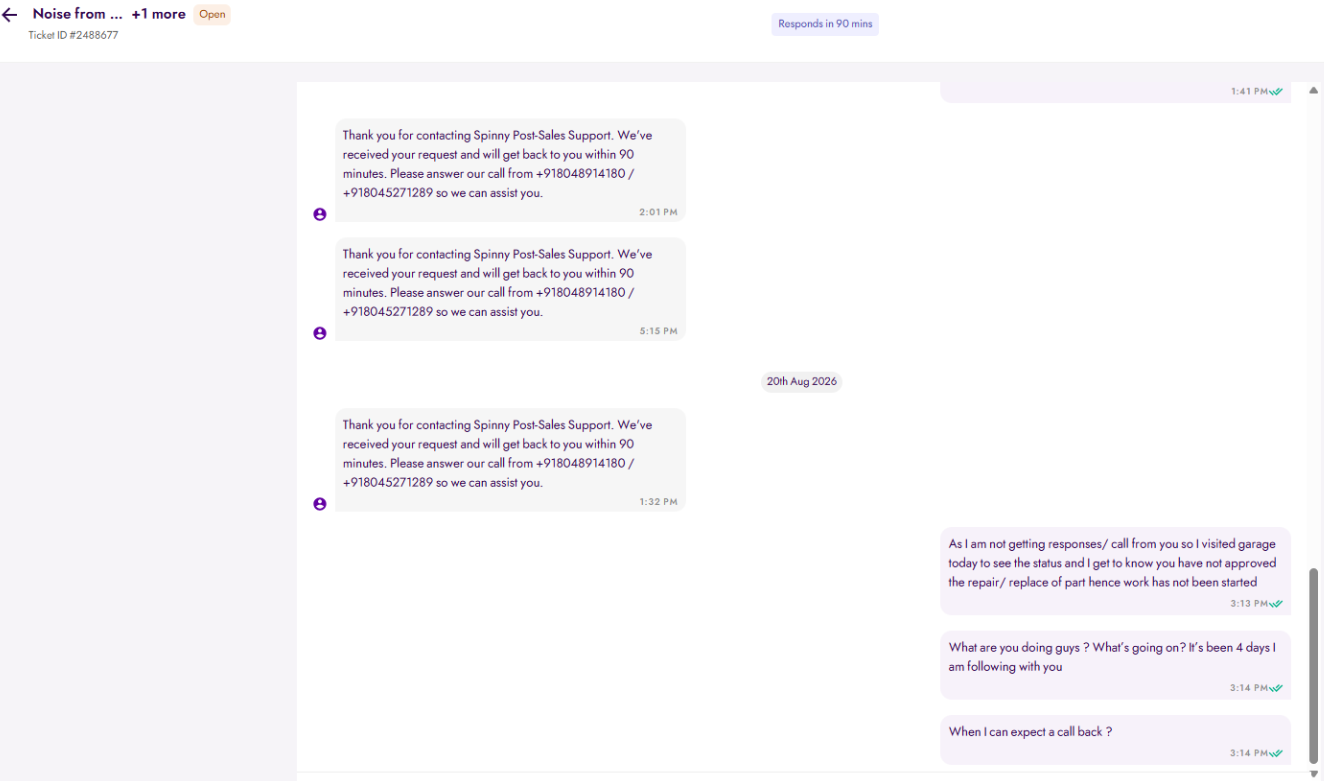1324x781 pixels.
Task: Click the 'When I can expect a call back' message
Action: pos(1115,740)
